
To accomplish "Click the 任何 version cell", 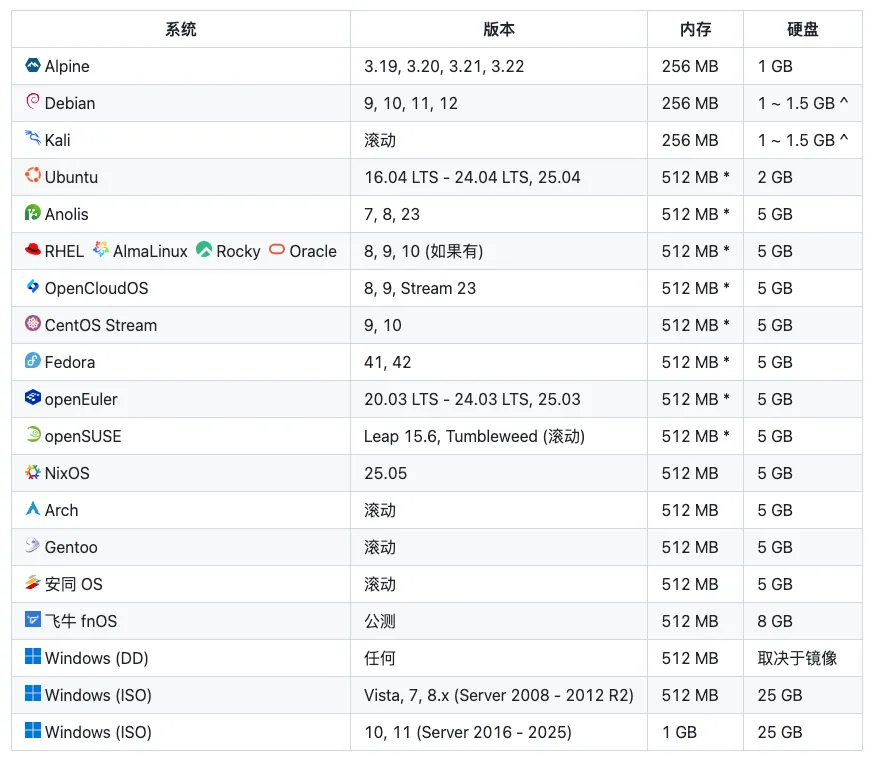I will (x=380, y=658).
